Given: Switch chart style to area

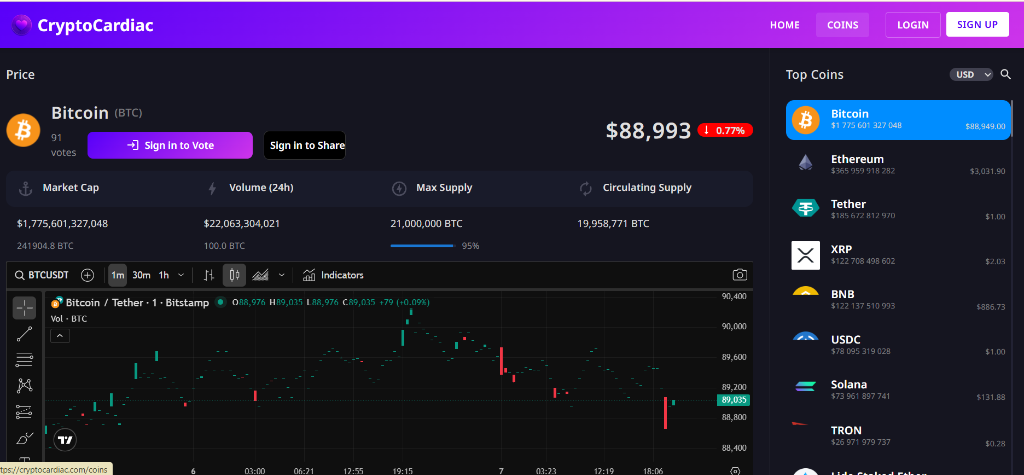Looking at the screenshot, I should coord(261,275).
